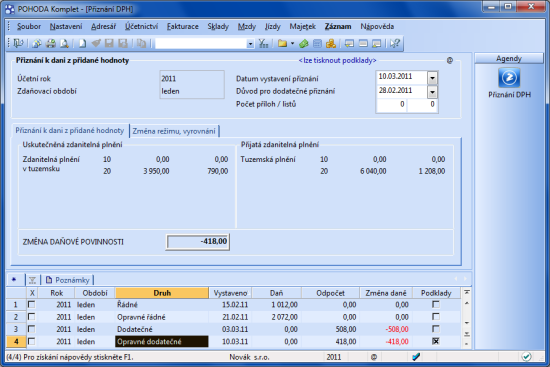
Task: Sort table by Vystaveno column header
Action: pos(230,293)
